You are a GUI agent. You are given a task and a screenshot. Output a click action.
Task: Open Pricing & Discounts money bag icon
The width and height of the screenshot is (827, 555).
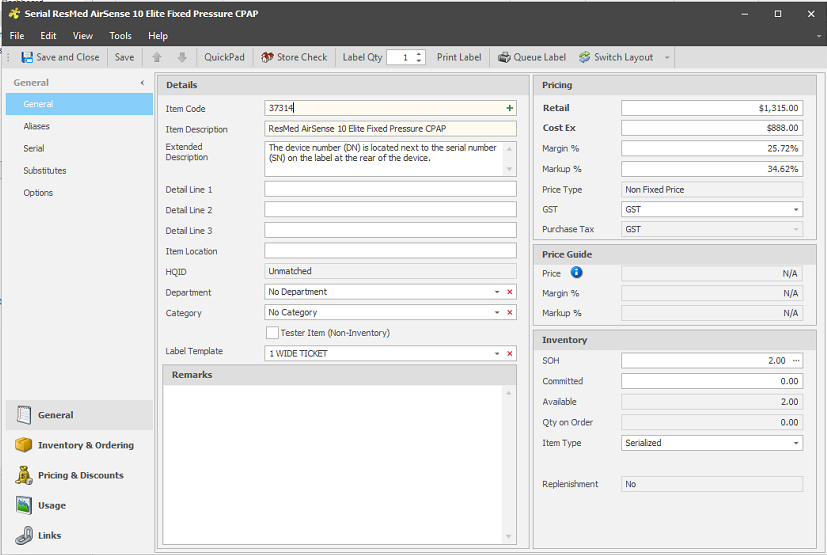[x=24, y=475]
